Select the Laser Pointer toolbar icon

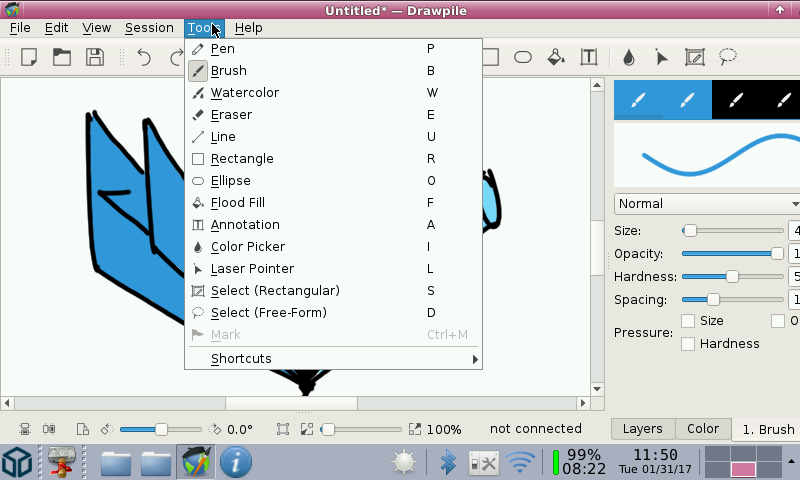[x=661, y=57]
